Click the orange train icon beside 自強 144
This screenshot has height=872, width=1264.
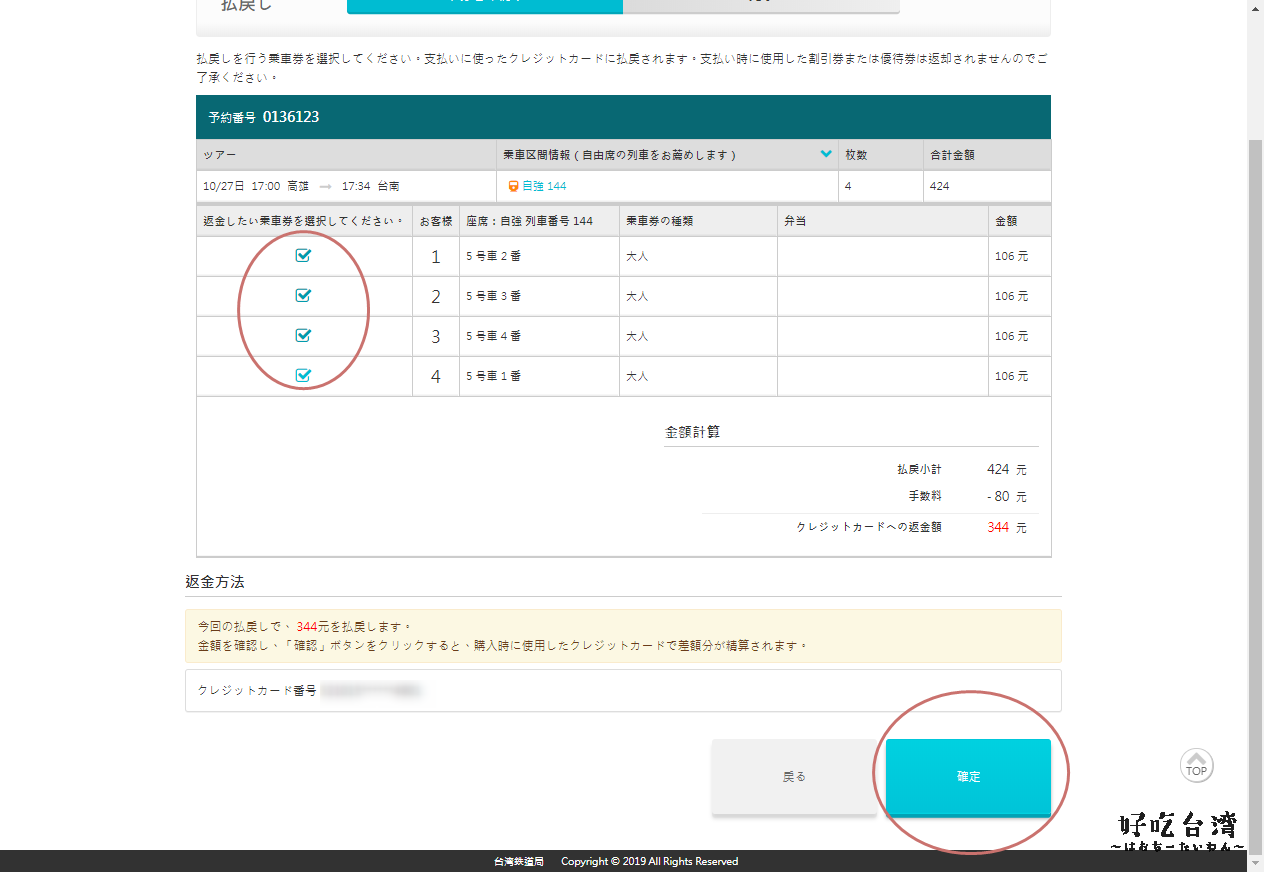point(513,186)
